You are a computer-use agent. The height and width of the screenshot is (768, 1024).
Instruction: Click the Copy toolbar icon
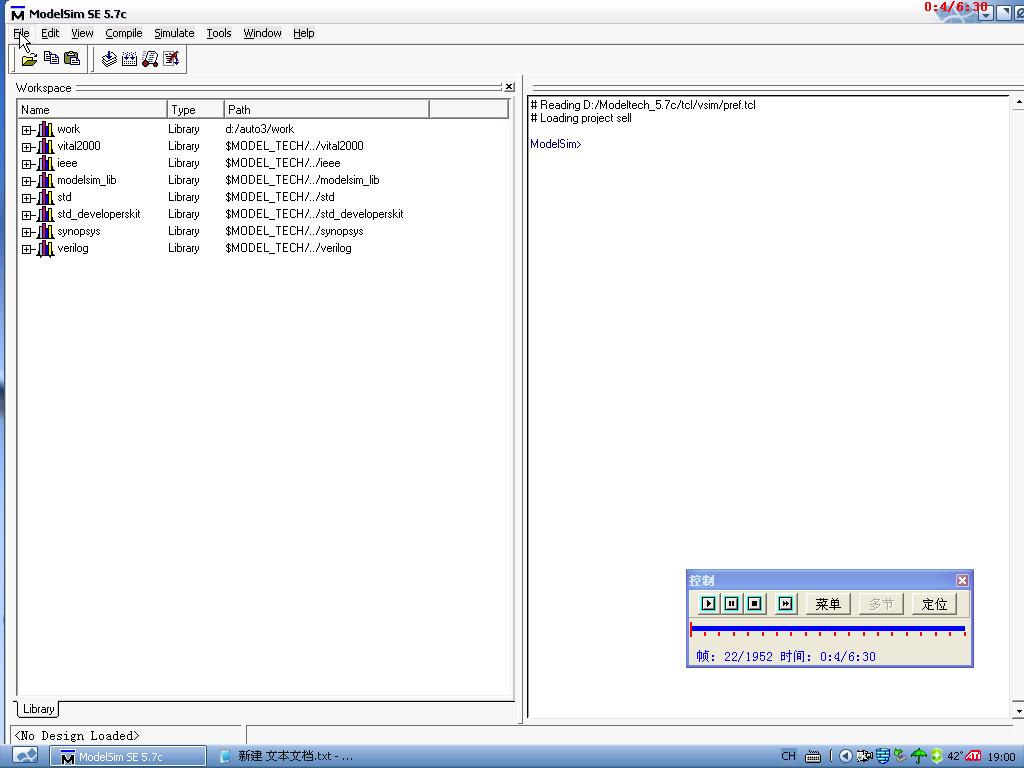(51, 58)
